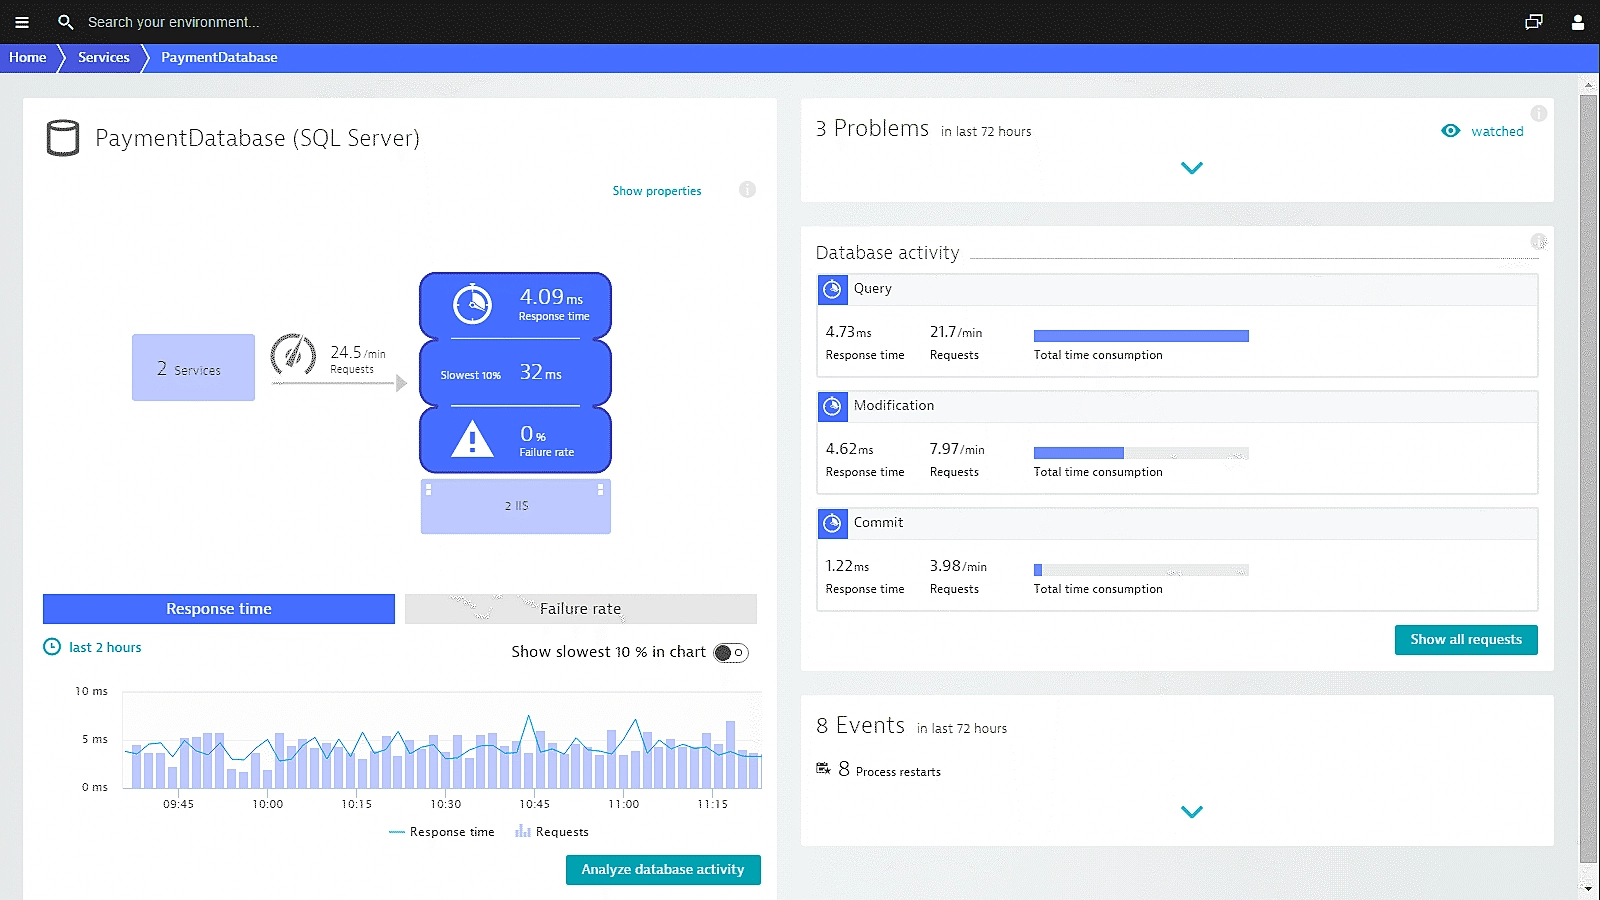Click the 3 Problems heading
Screen dimensions: 1600x900
pos(872,129)
